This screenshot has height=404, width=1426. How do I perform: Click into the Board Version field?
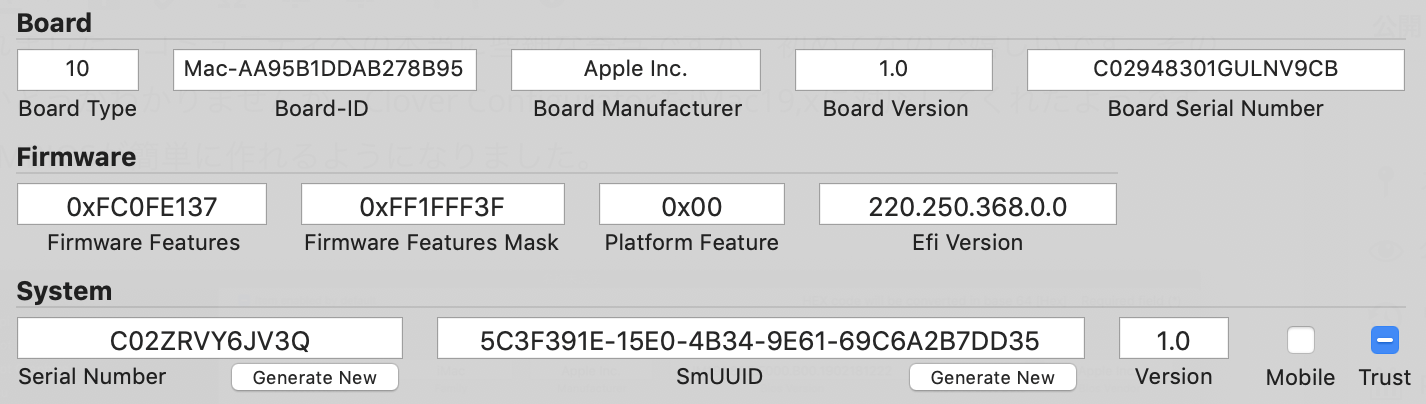coord(894,69)
